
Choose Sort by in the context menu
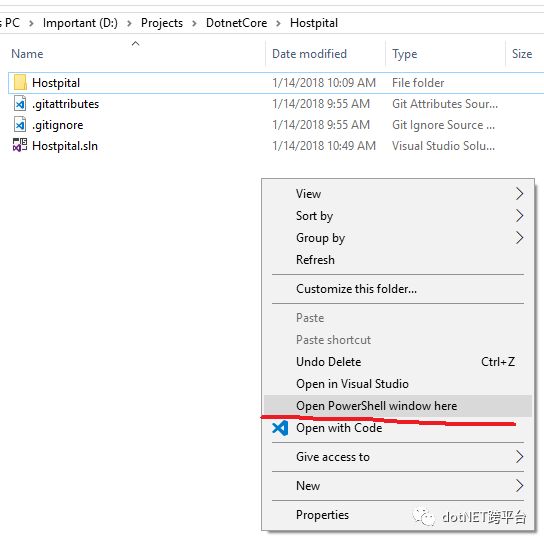coord(398,215)
